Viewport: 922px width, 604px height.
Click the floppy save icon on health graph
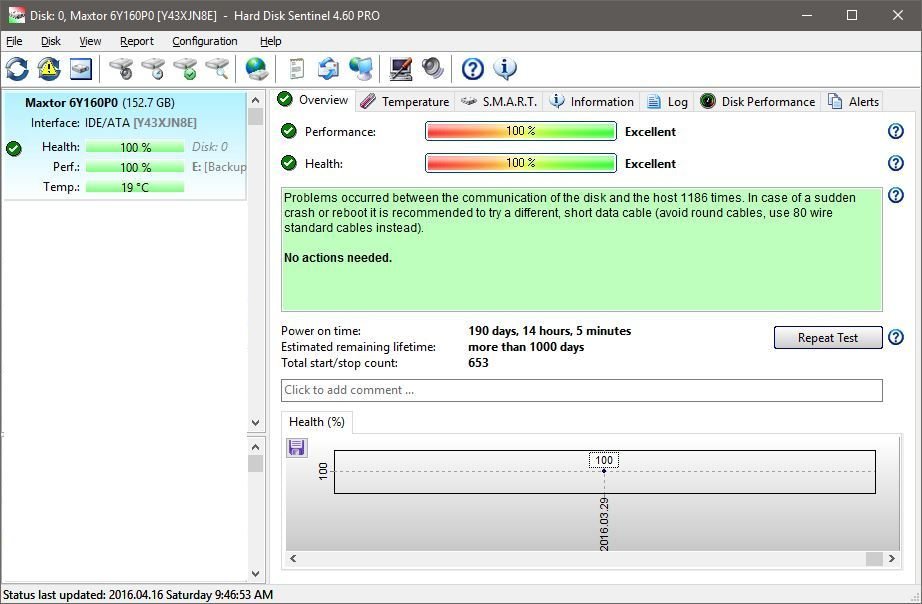point(296,448)
